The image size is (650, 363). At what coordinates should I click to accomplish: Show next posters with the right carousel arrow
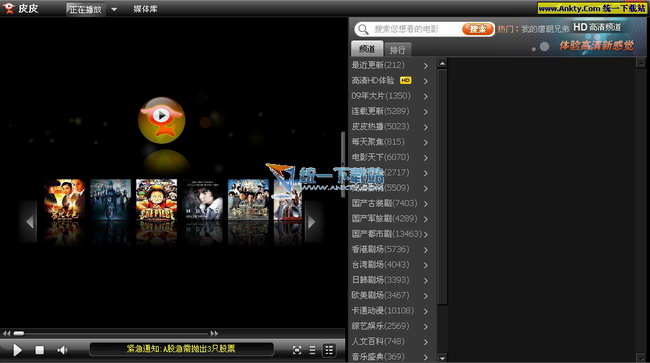(x=312, y=222)
